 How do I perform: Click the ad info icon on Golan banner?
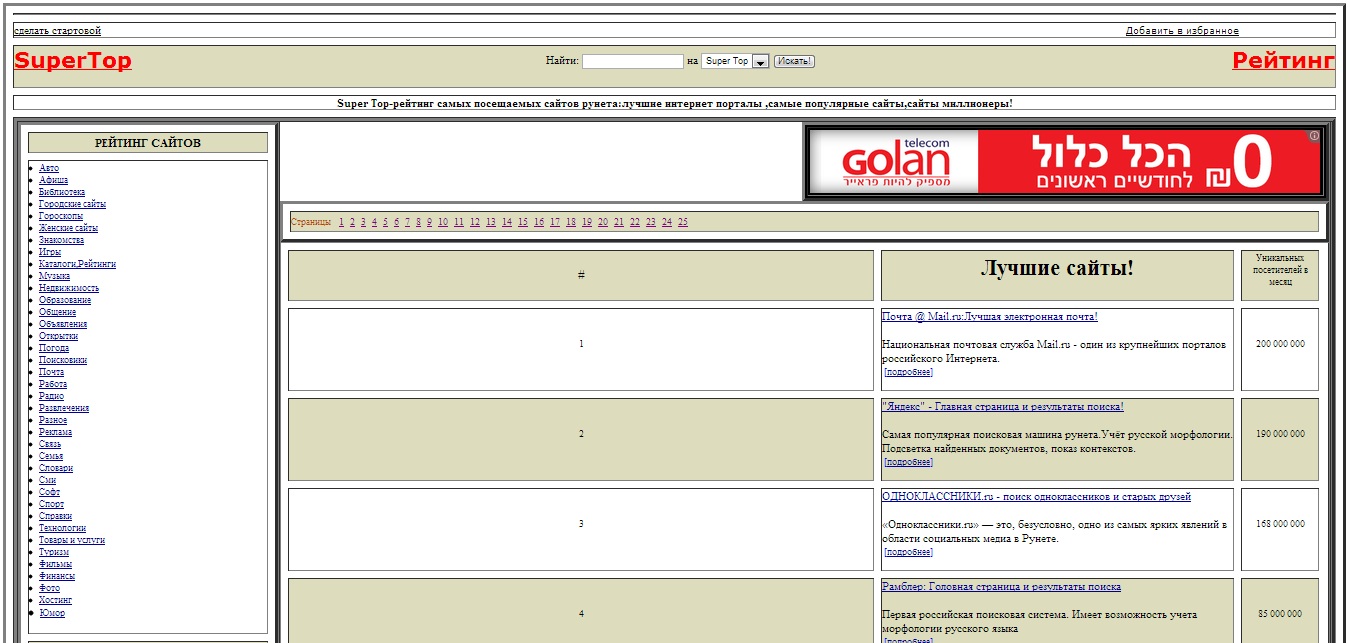tap(1315, 135)
